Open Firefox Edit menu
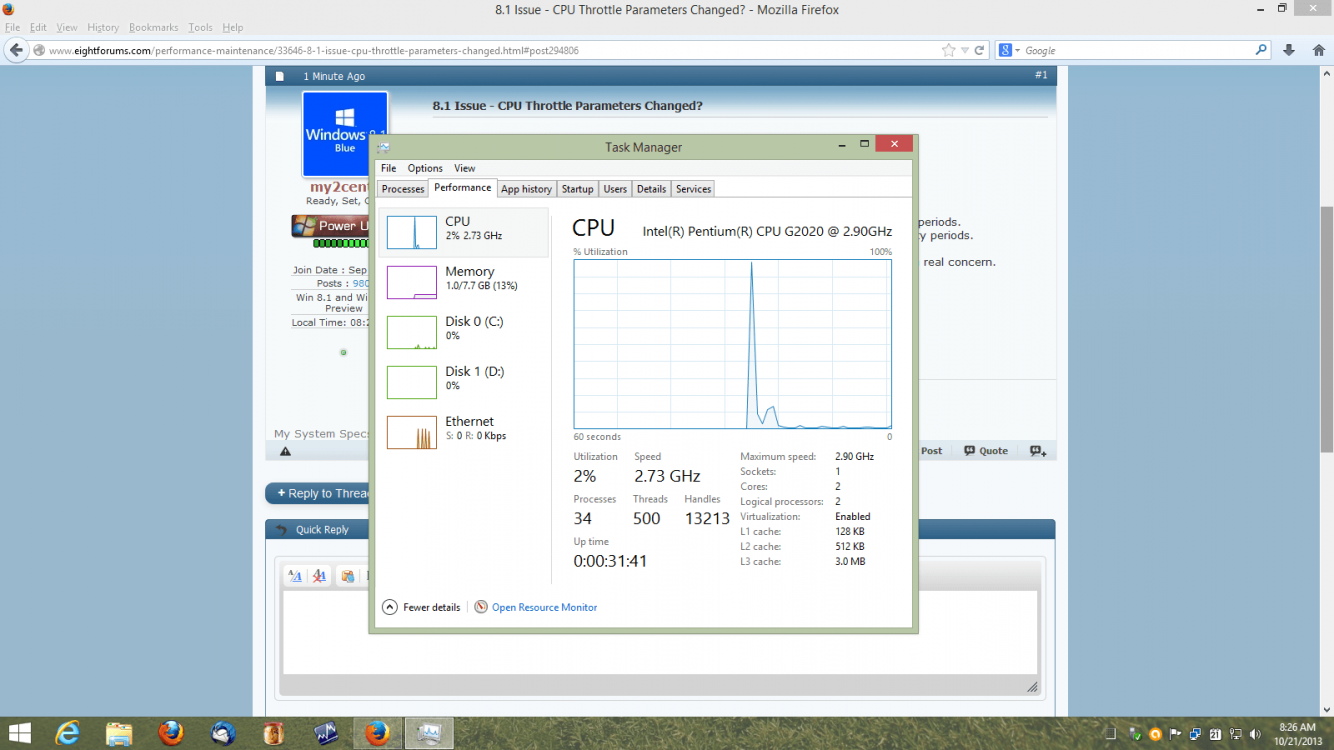The height and width of the screenshot is (750, 1334). [38, 28]
